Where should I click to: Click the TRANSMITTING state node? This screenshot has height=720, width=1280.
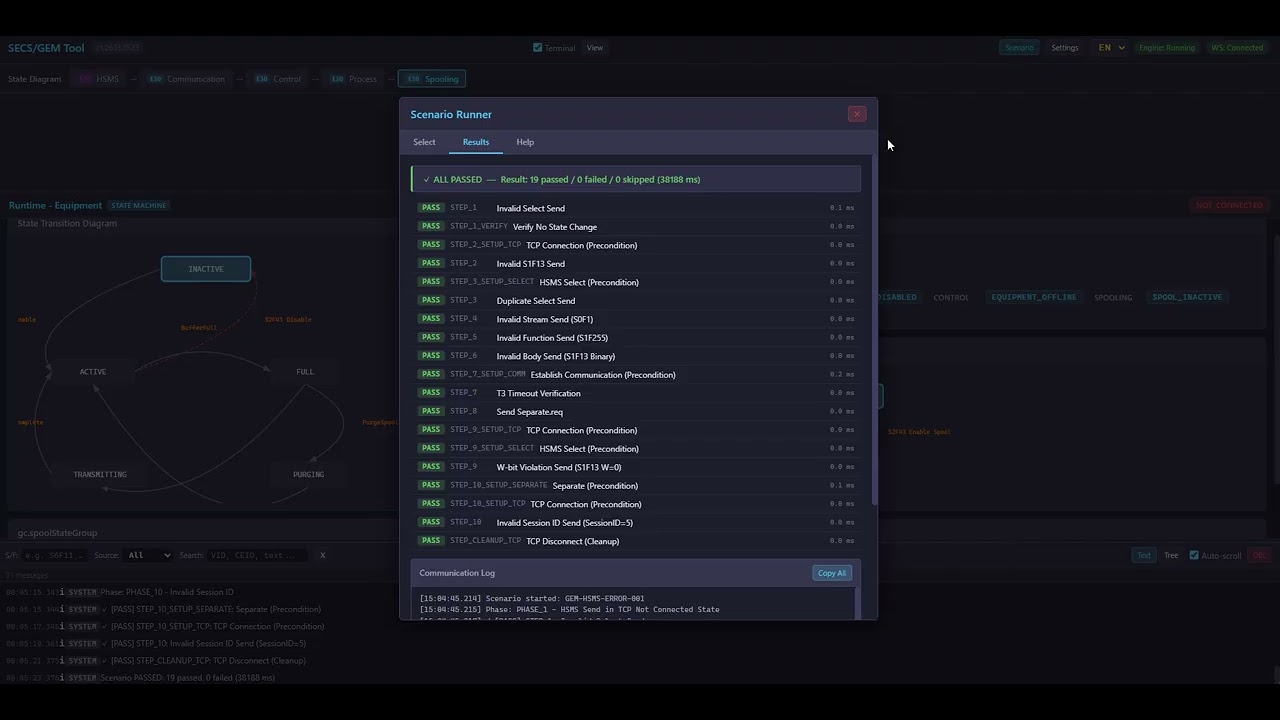(100, 475)
